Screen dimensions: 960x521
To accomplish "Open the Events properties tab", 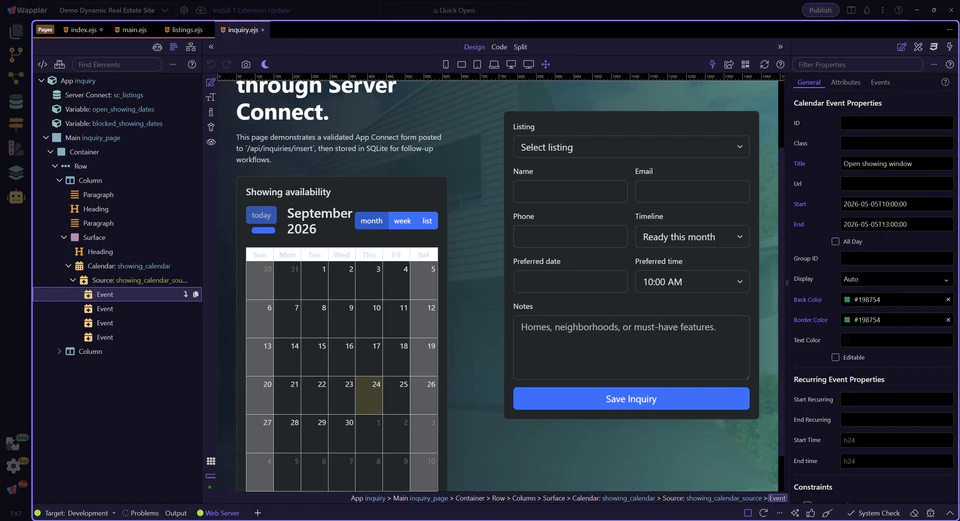I will coord(880,83).
